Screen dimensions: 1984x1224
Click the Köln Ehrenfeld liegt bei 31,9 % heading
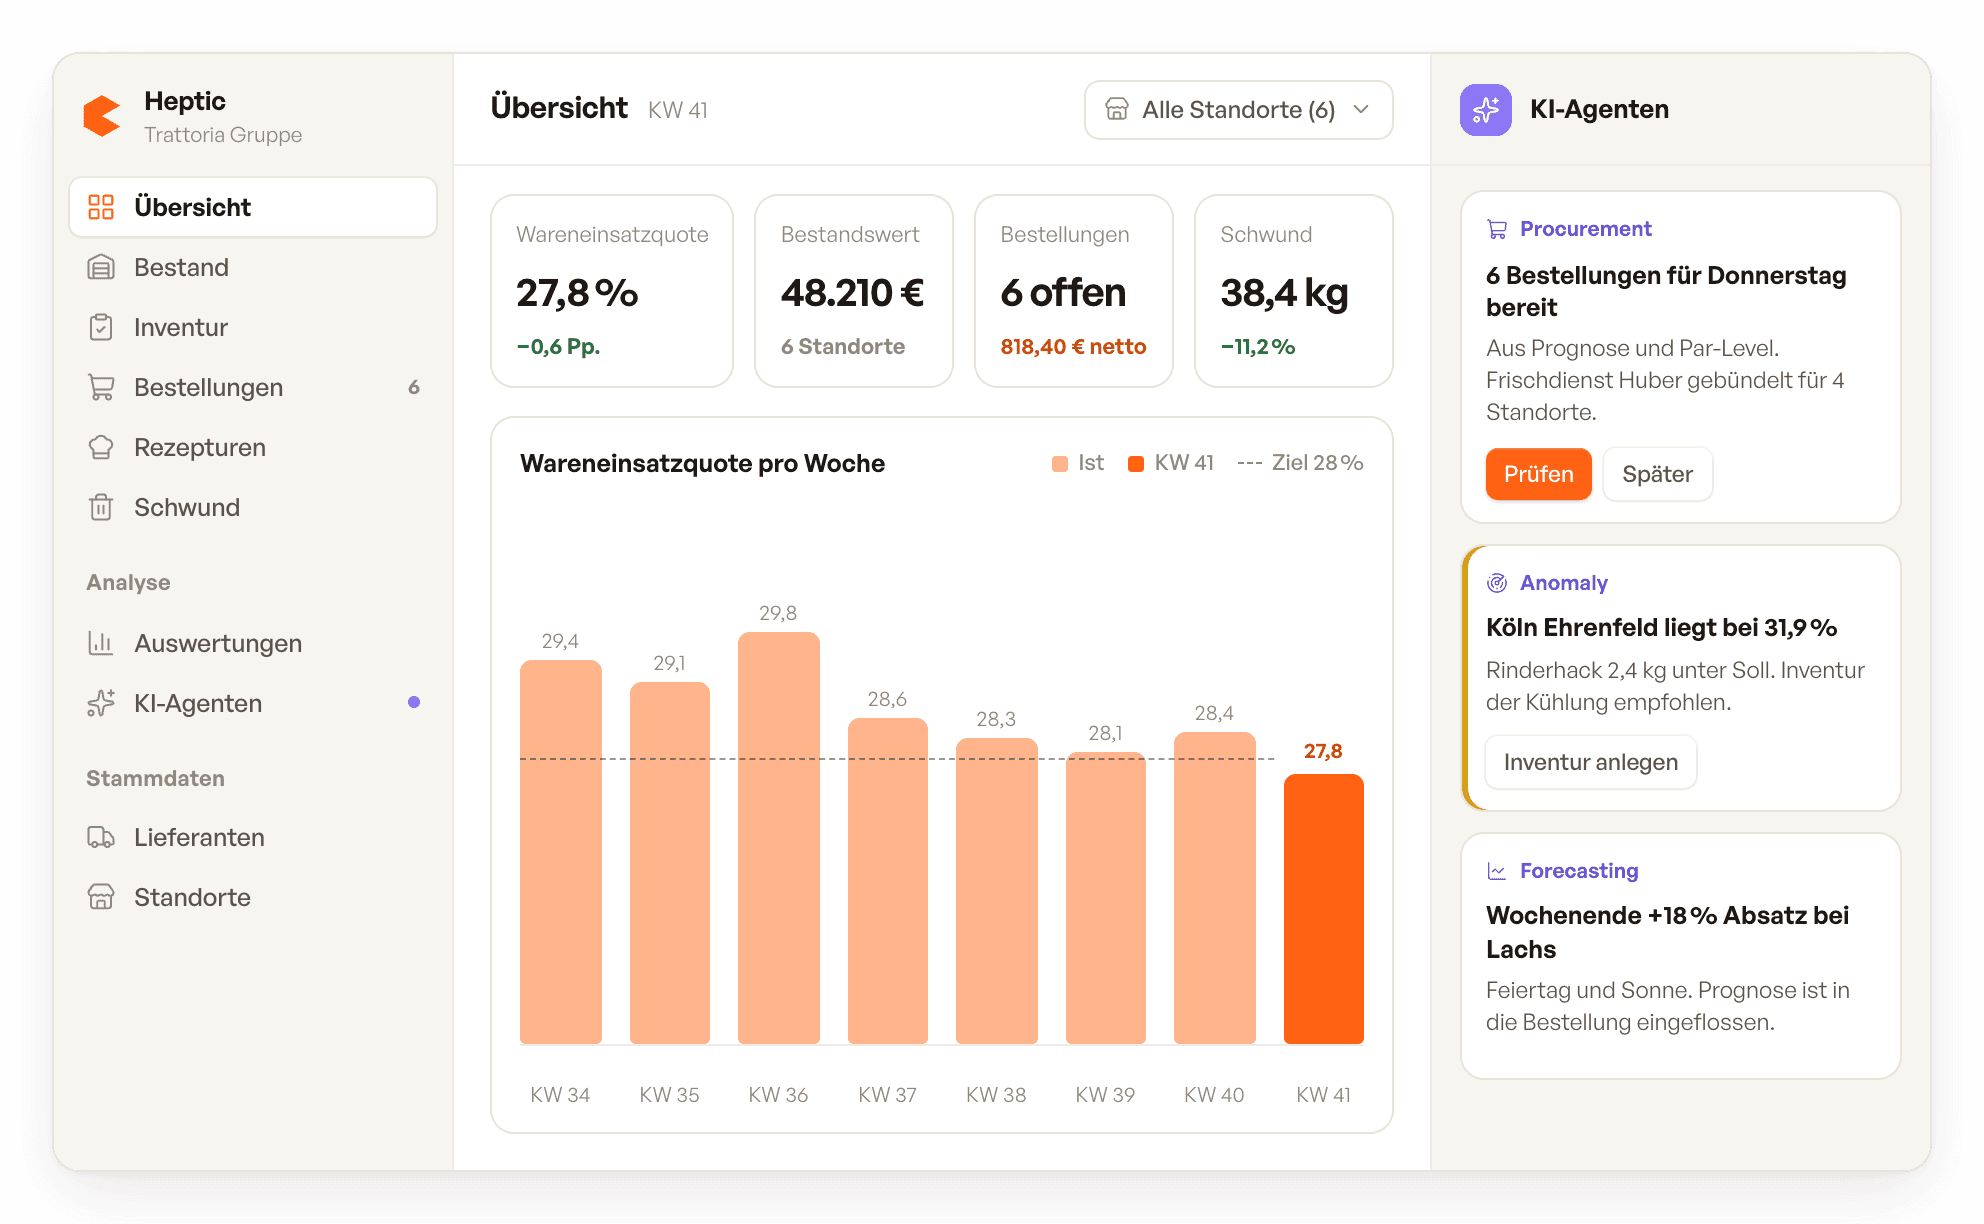point(1661,627)
